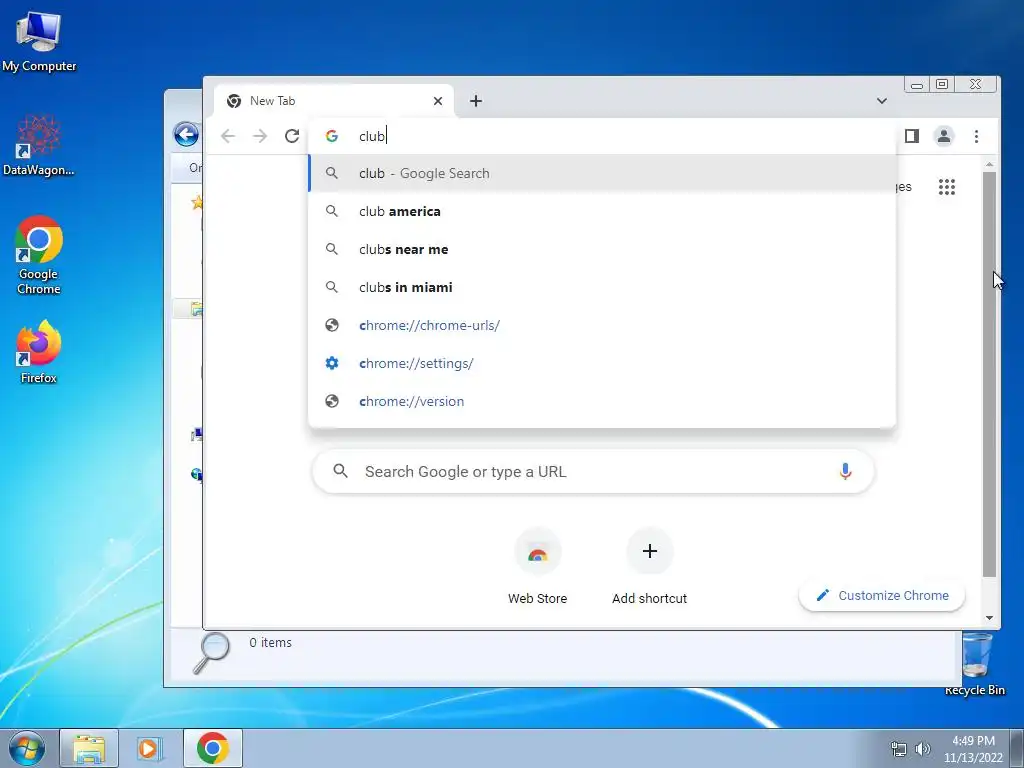Click the '0 items' text in Explorer

coord(270,643)
